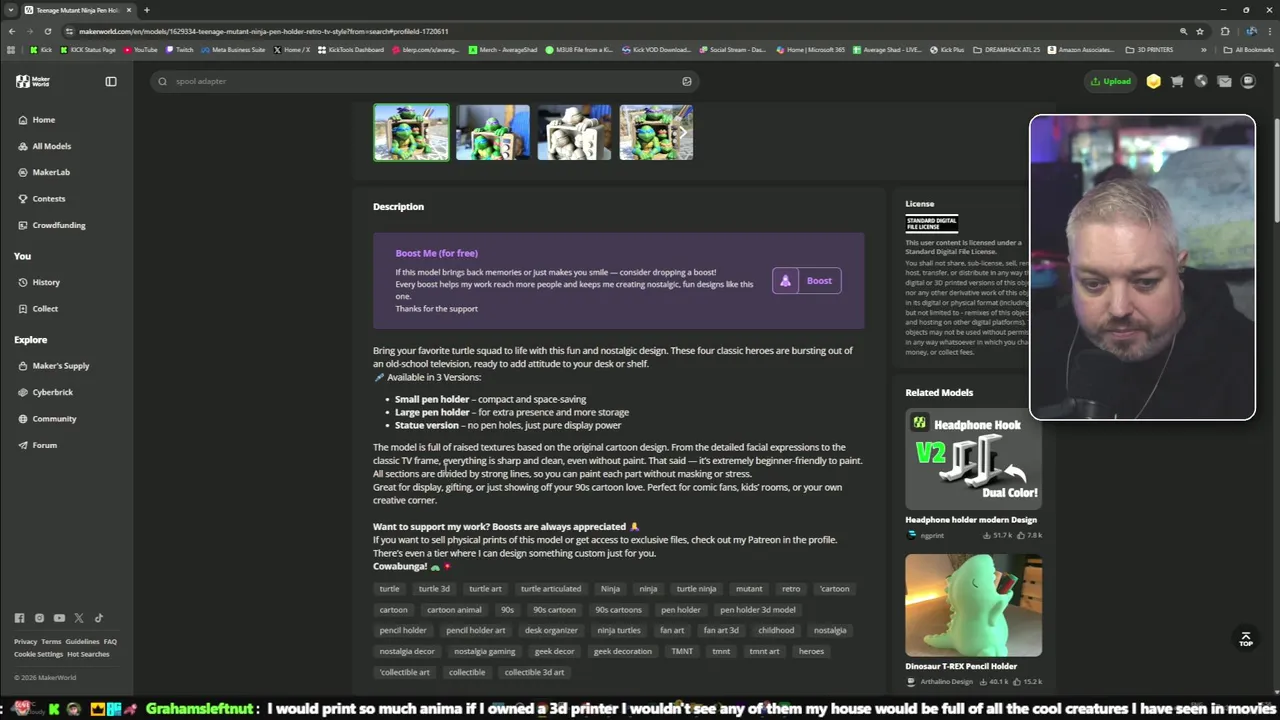Click the 'desk organizer' tag
This screenshot has height=720, width=1280.
[551, 631]
